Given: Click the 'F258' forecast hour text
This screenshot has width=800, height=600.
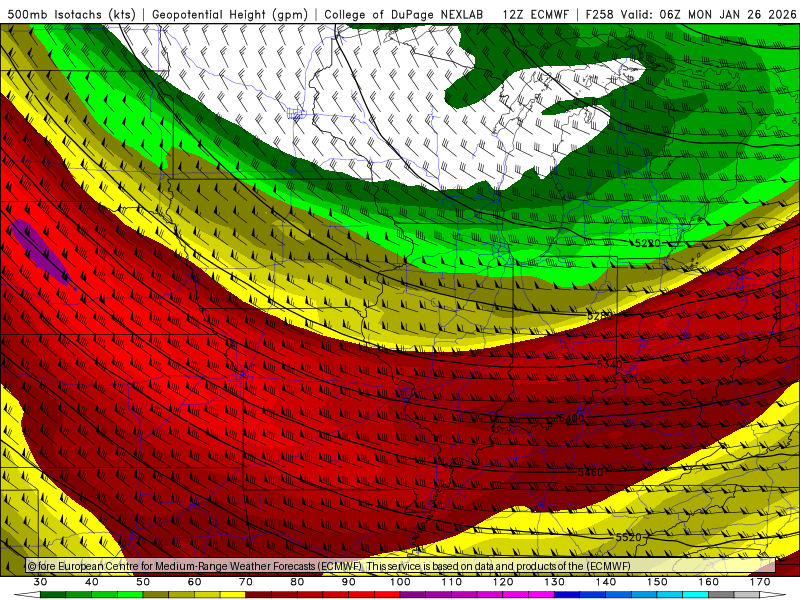Looking at the screenshot, I should coord(601,15).
